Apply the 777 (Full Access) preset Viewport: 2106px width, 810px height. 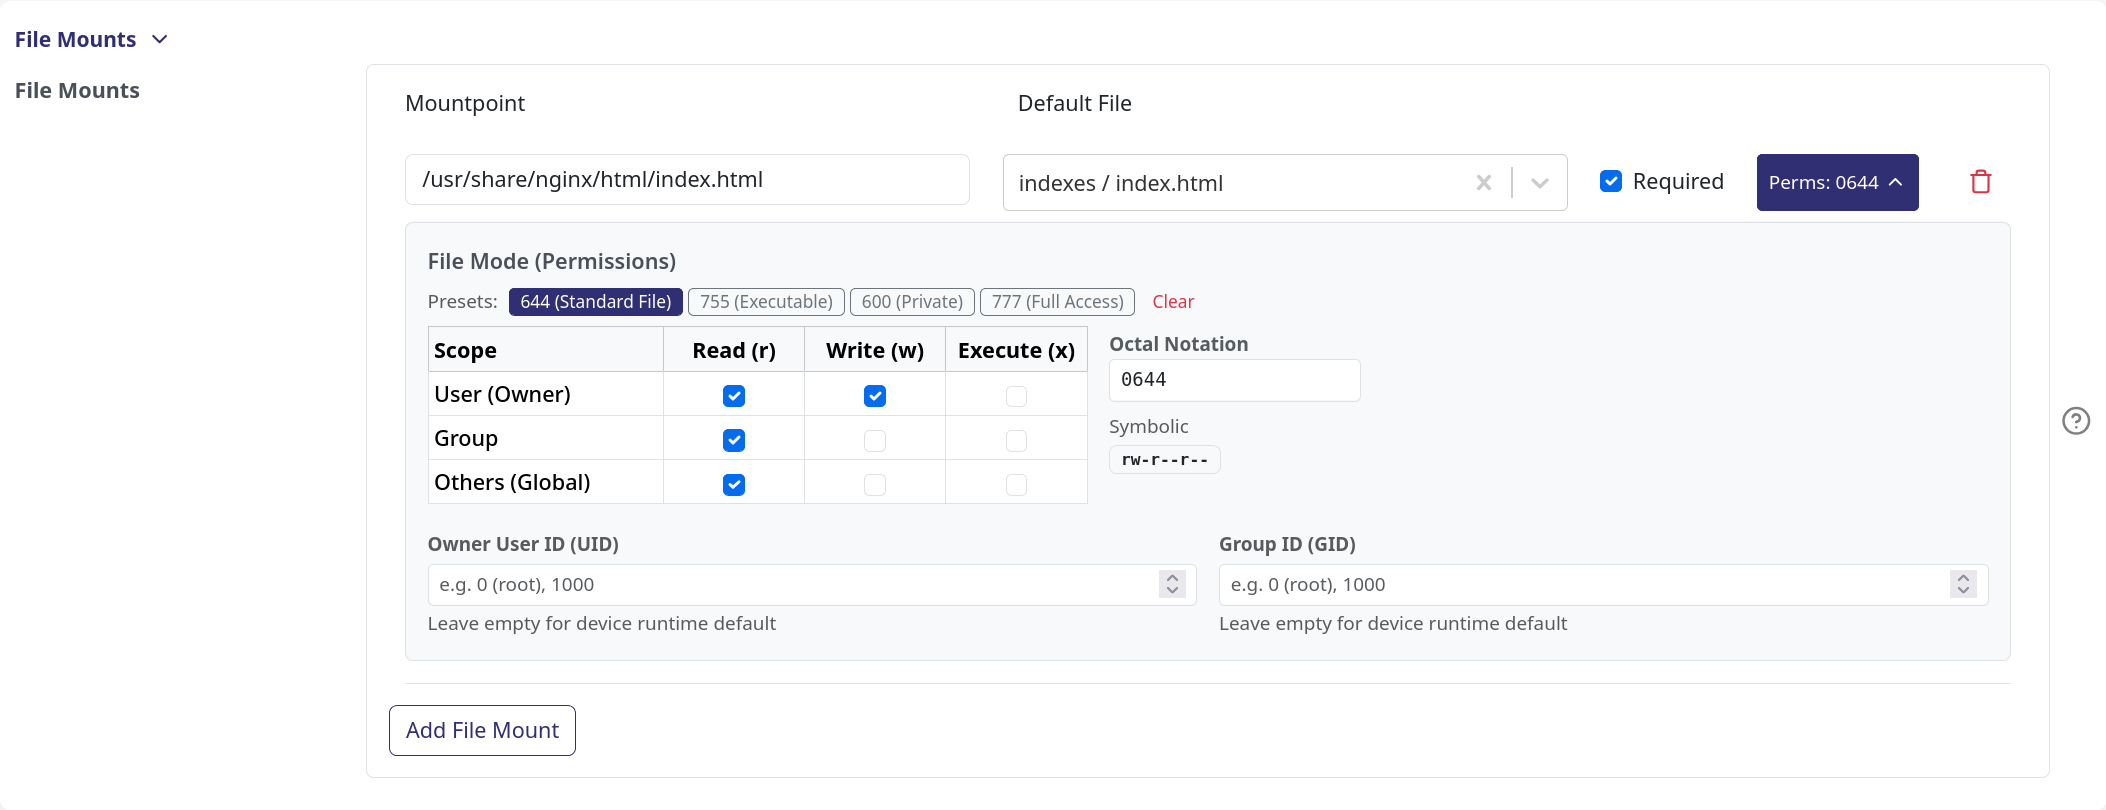pyautogui.click(x=1057, y=302)
